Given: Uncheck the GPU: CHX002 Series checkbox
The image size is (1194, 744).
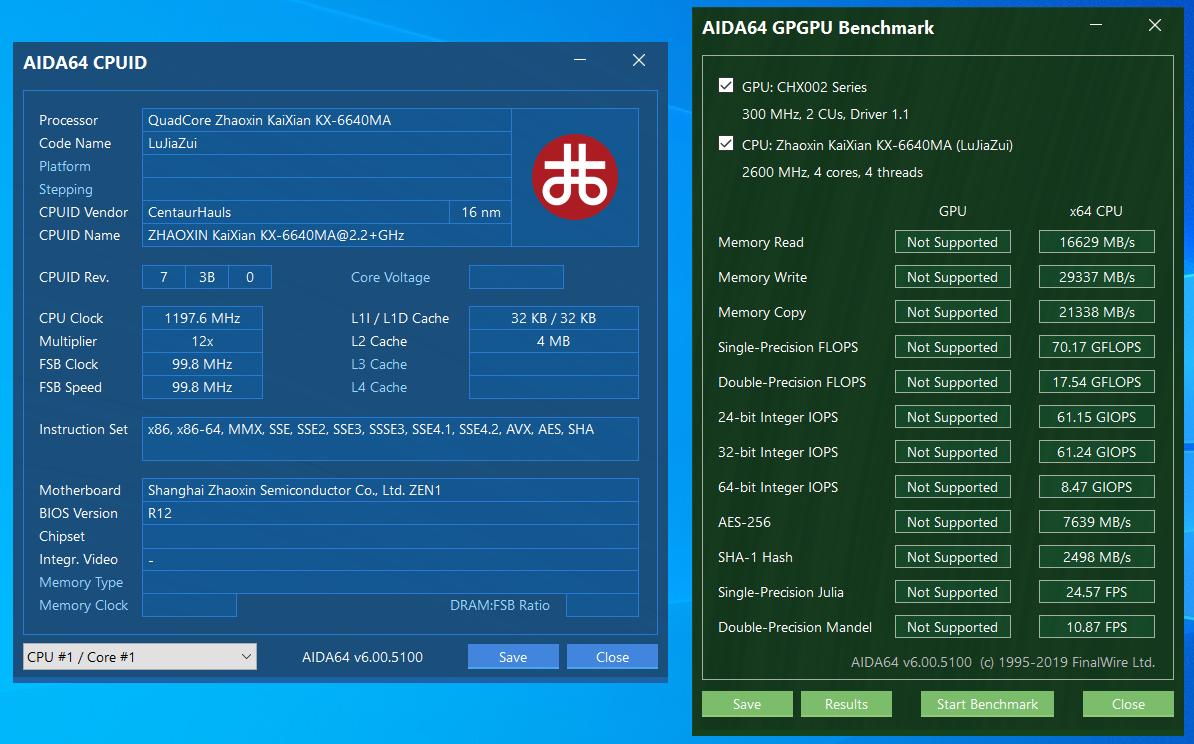Looking at the screenshot, I should point(726,86).
